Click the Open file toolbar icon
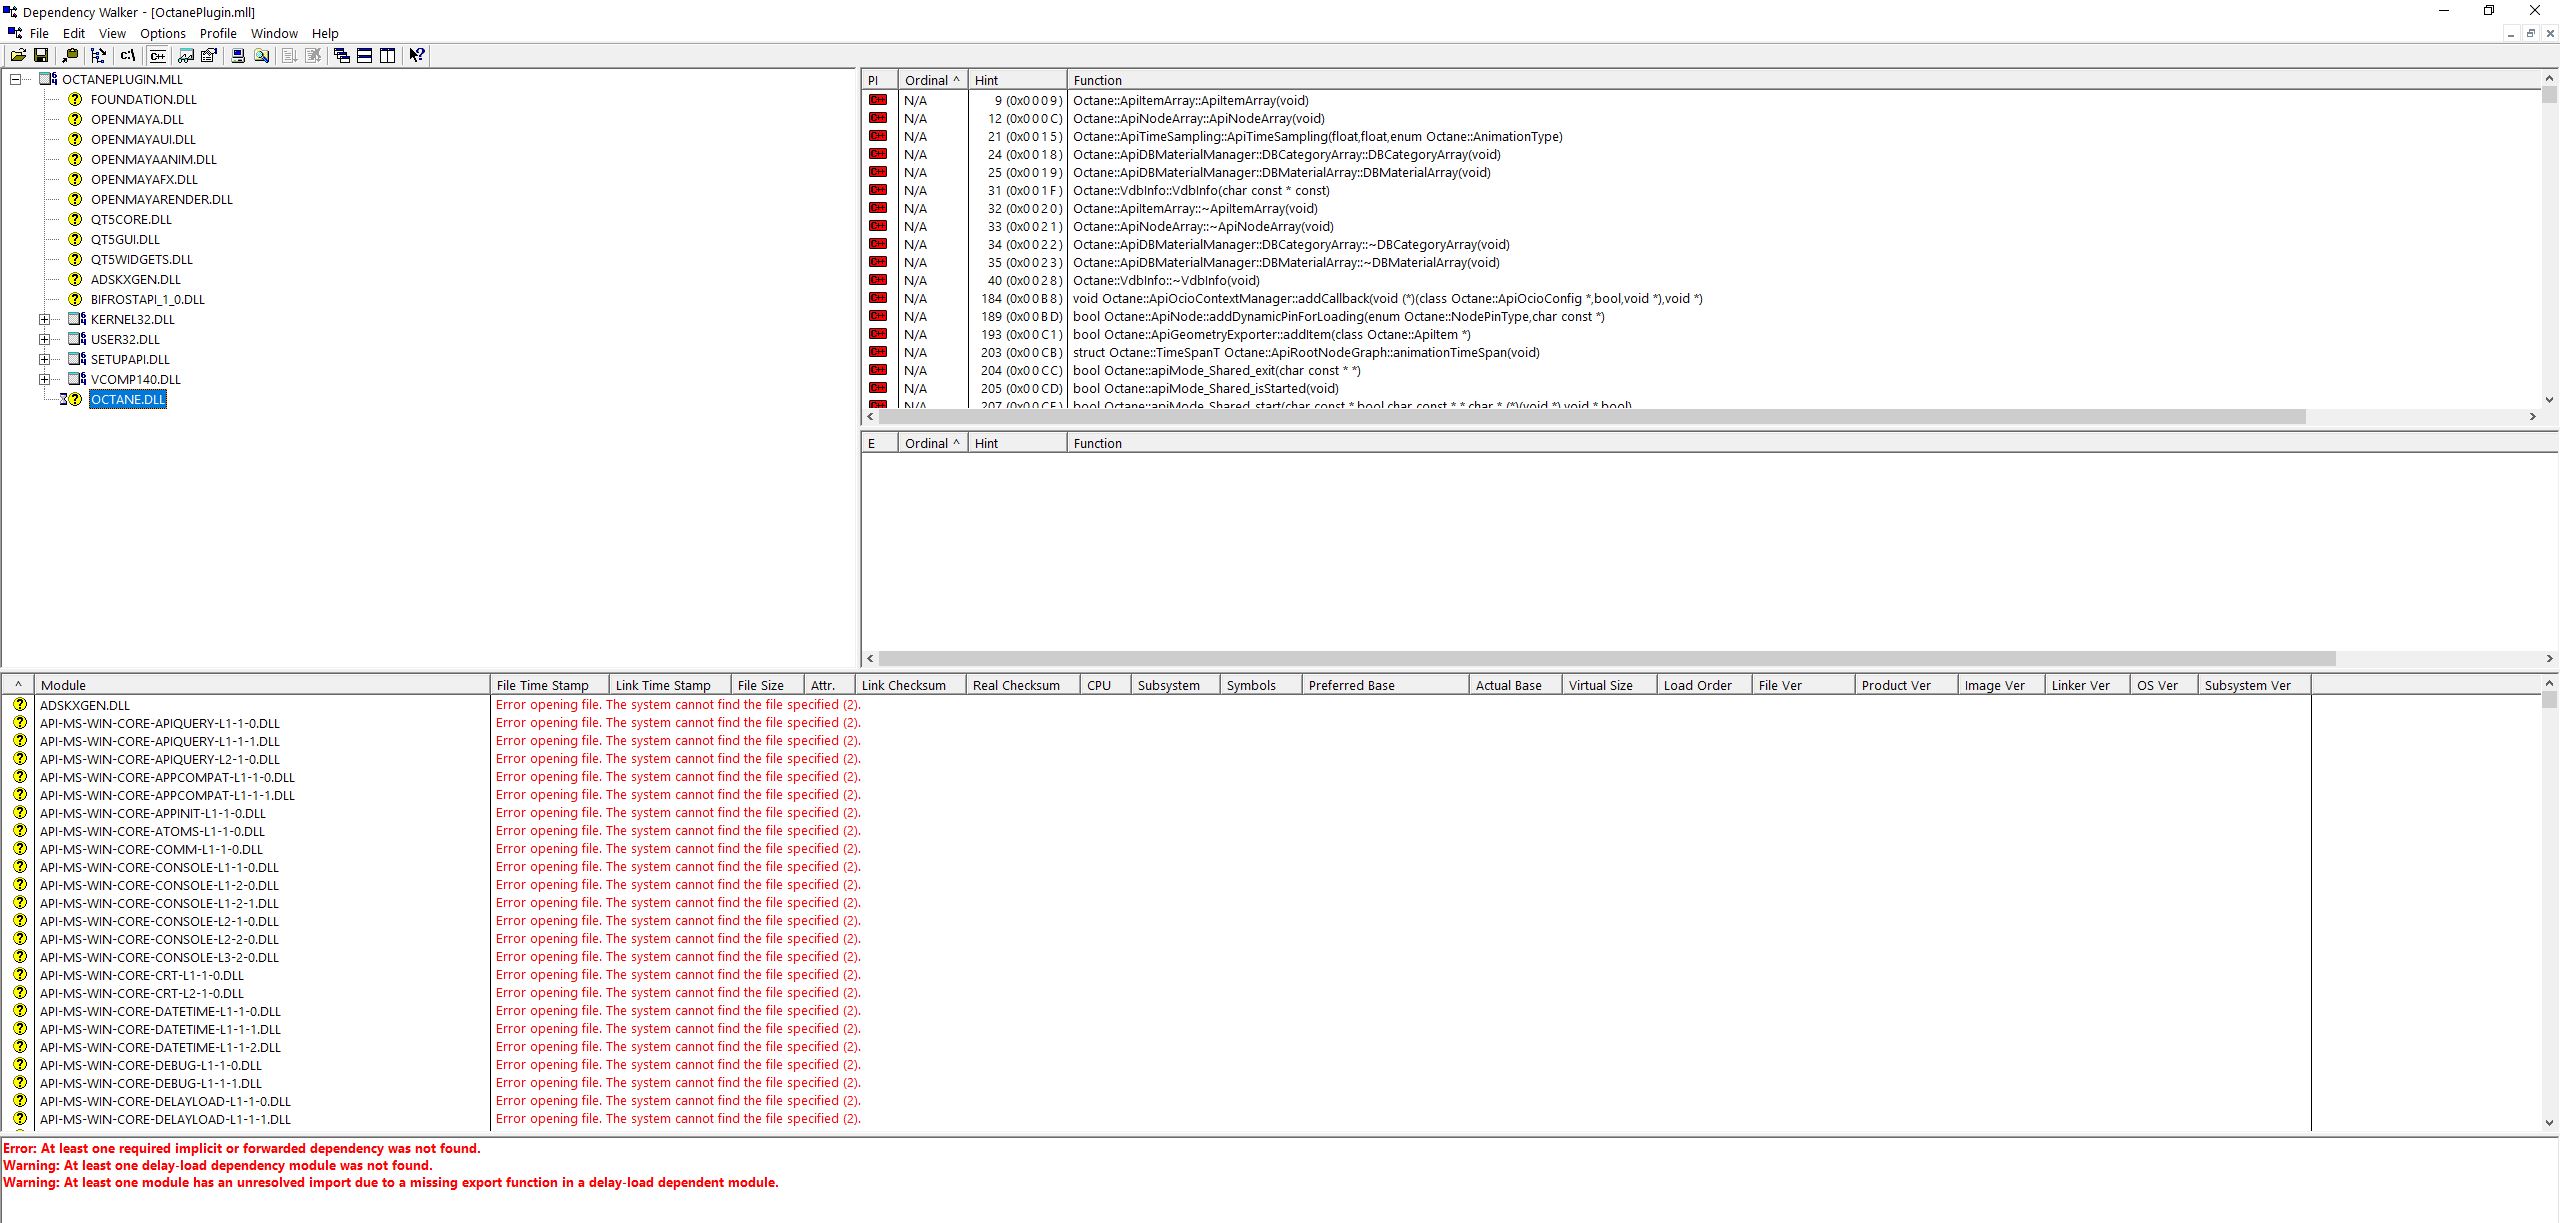Viewport: 2560px width, 1223px height. 18,56
